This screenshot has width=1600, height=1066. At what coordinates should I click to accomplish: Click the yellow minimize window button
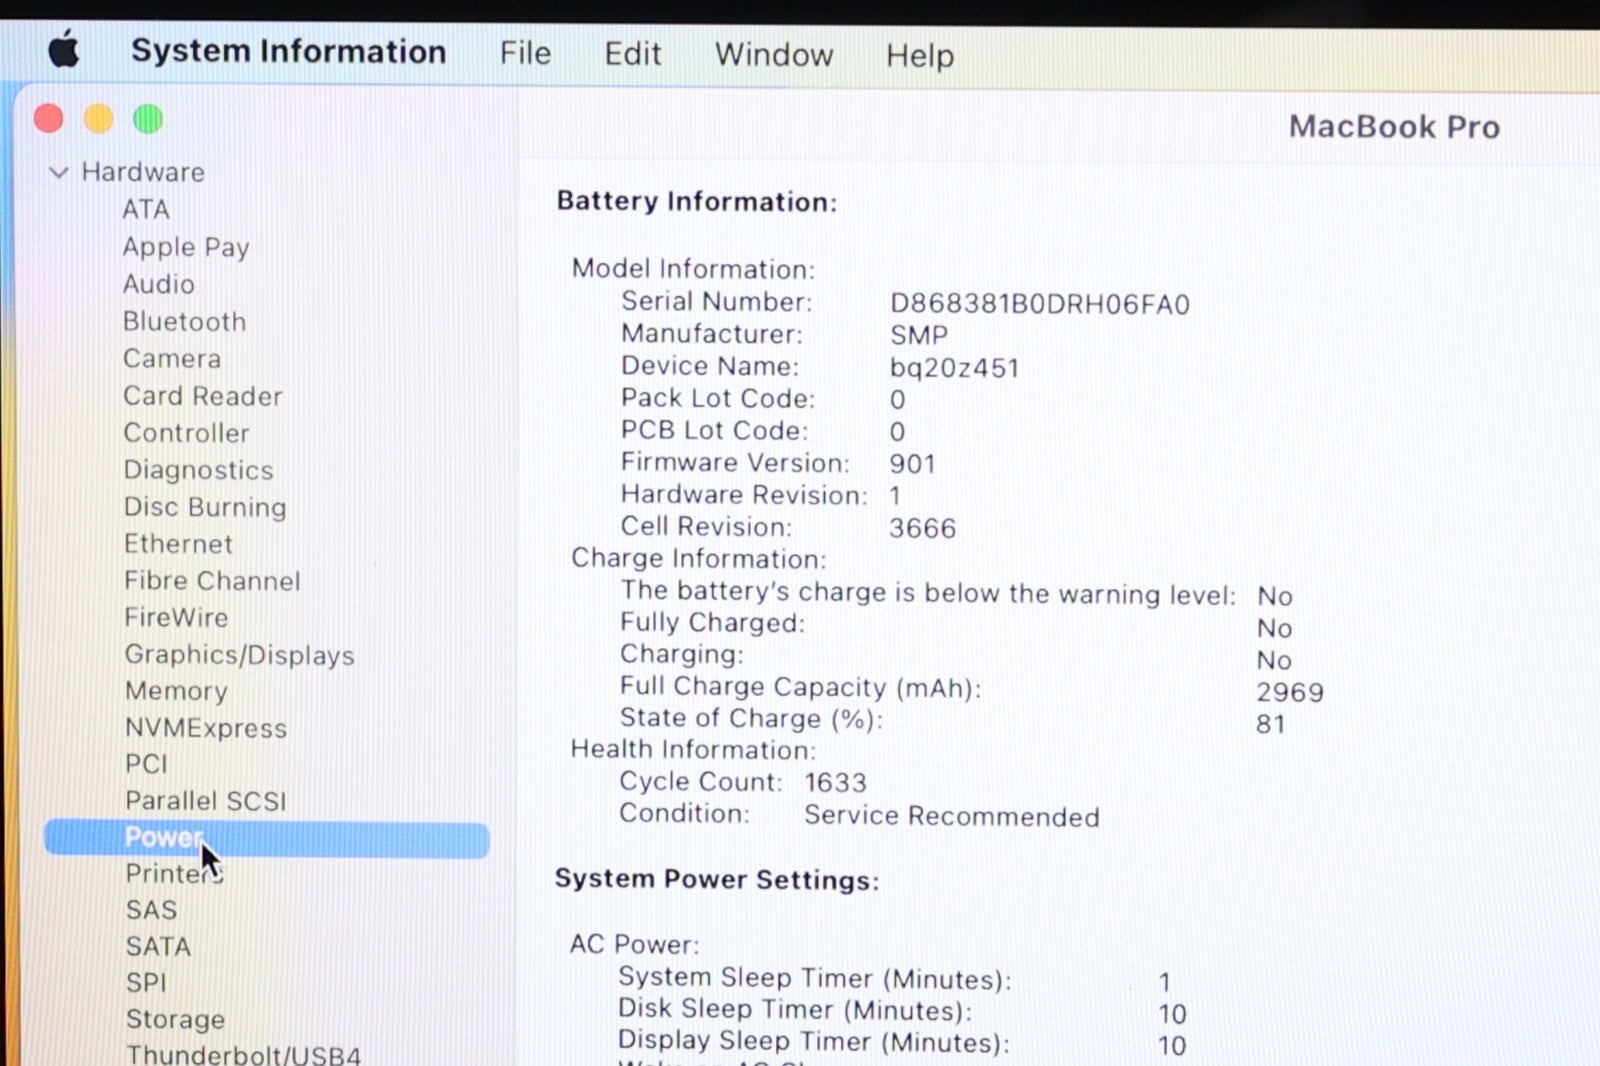[x=98, y=119]
